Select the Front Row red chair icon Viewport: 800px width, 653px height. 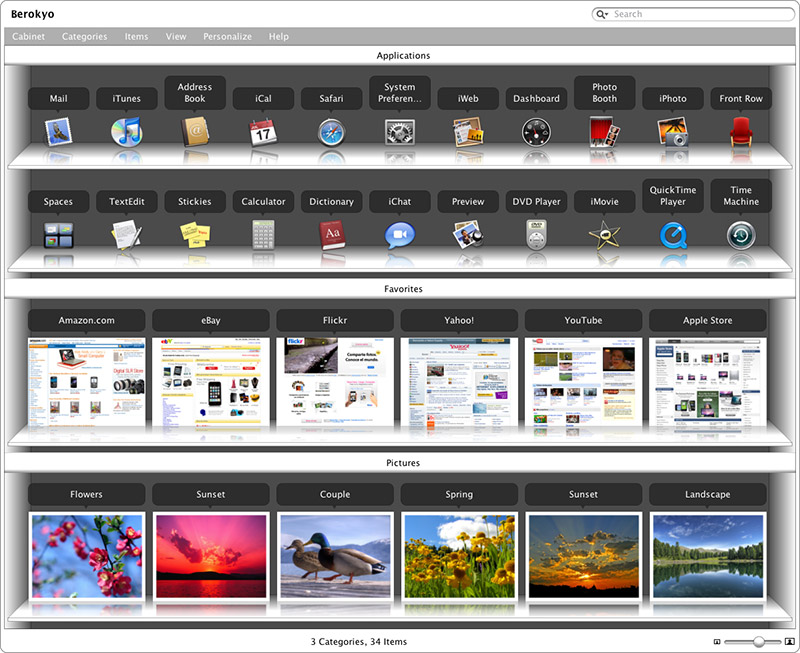coord(741,132)
